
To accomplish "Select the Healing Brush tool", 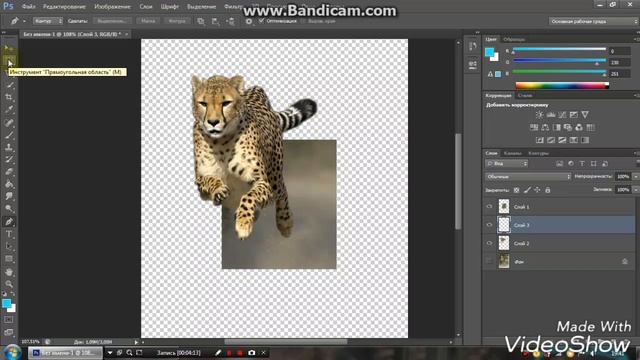I will (9, 122).
